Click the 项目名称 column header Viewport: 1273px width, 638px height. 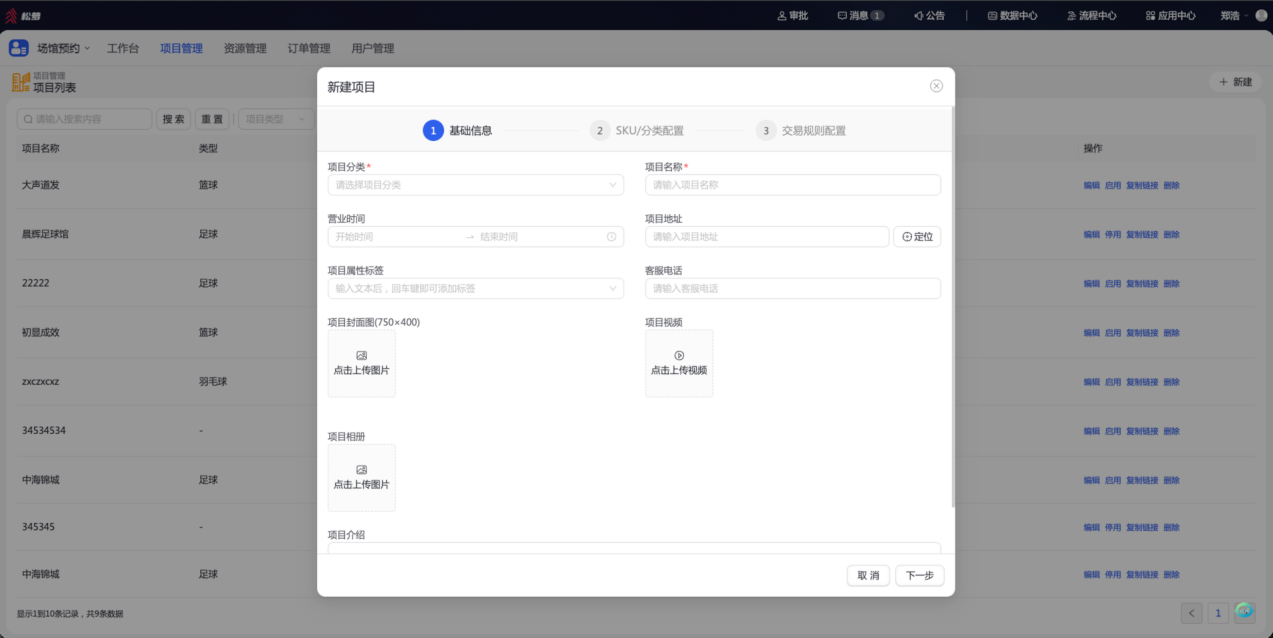[x=41, y=148]
